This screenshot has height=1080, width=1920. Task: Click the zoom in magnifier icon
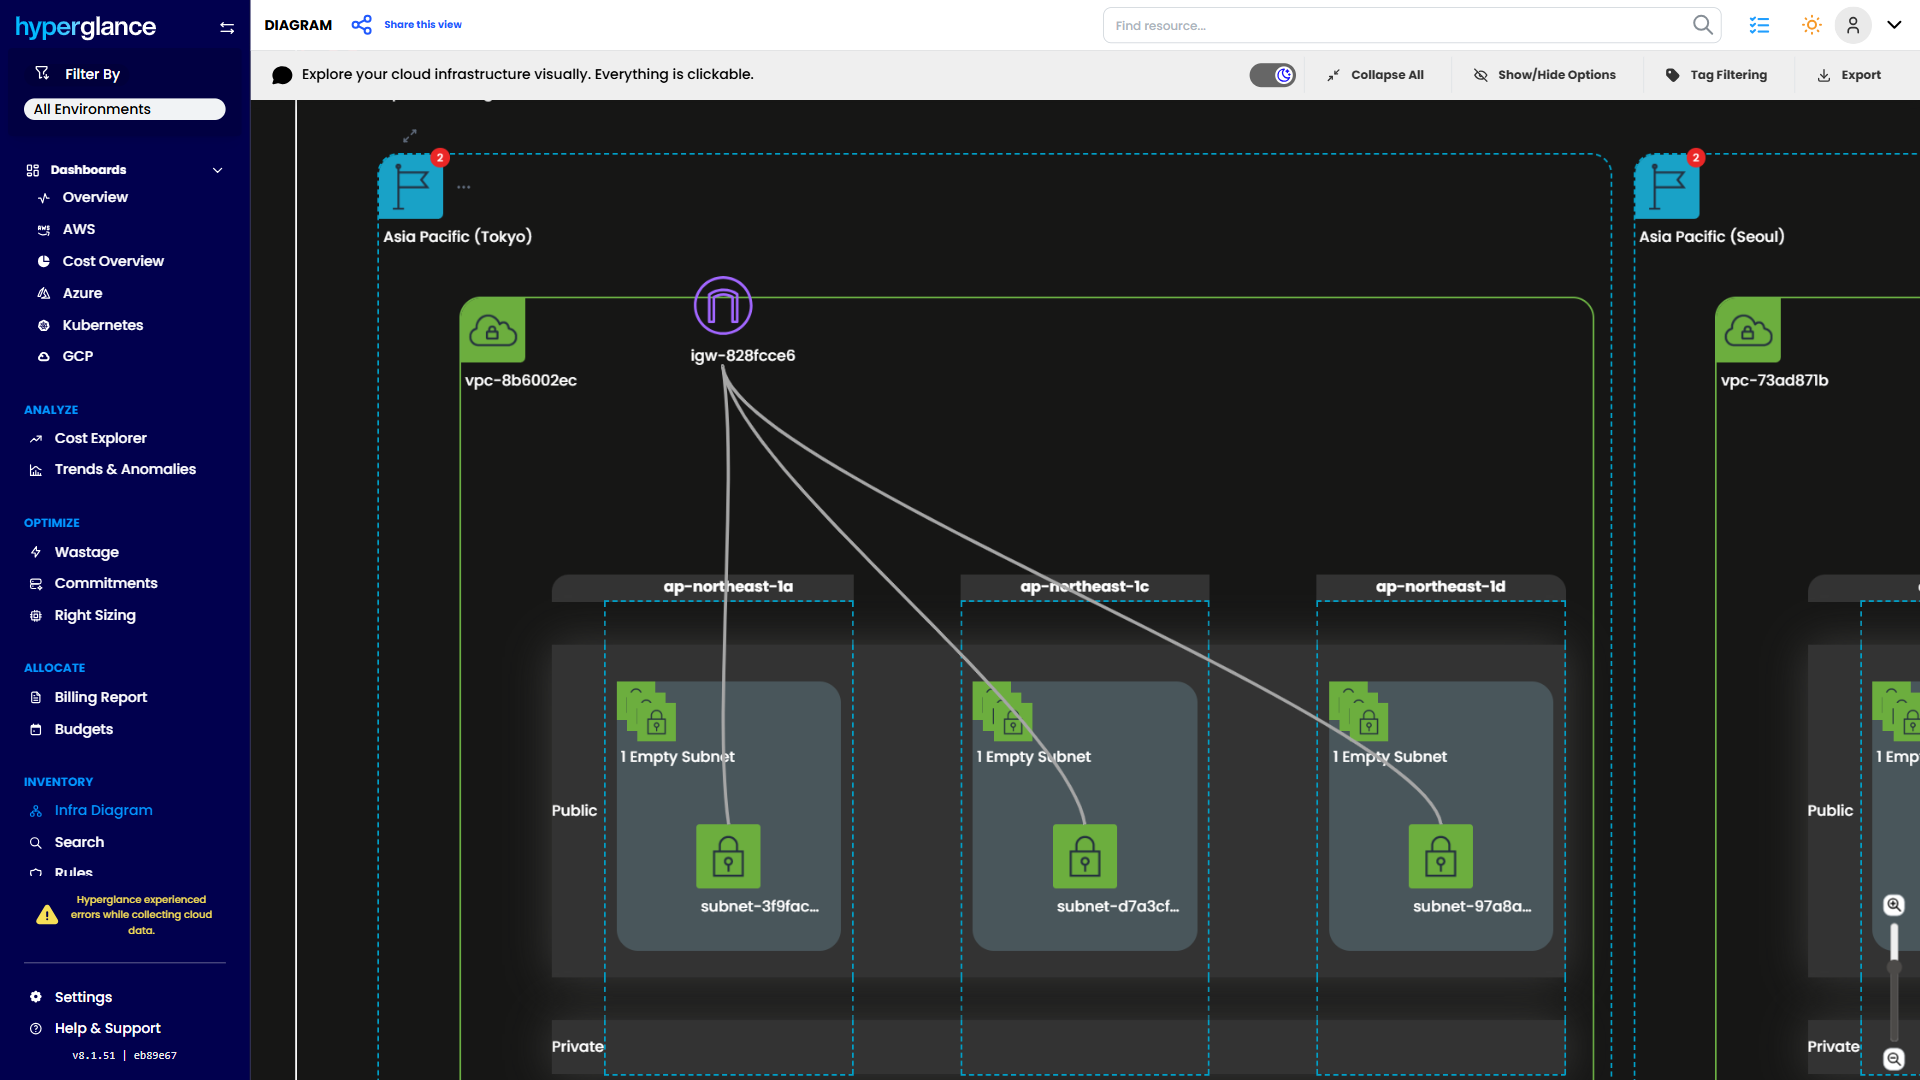pyautogui.click(x=1893, y=905)
